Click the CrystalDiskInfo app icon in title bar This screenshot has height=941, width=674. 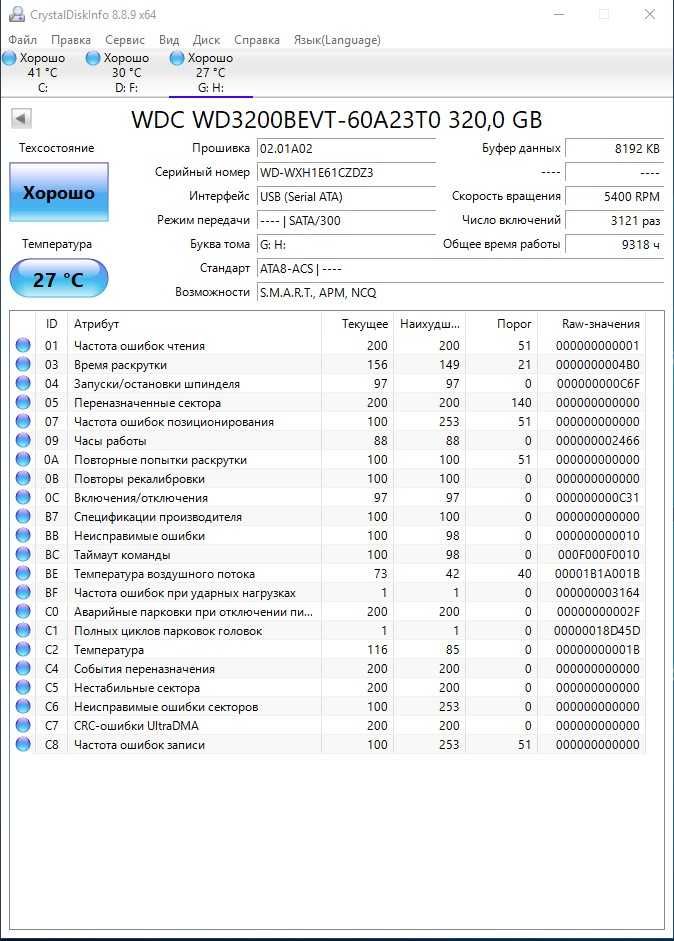[16, 14]
